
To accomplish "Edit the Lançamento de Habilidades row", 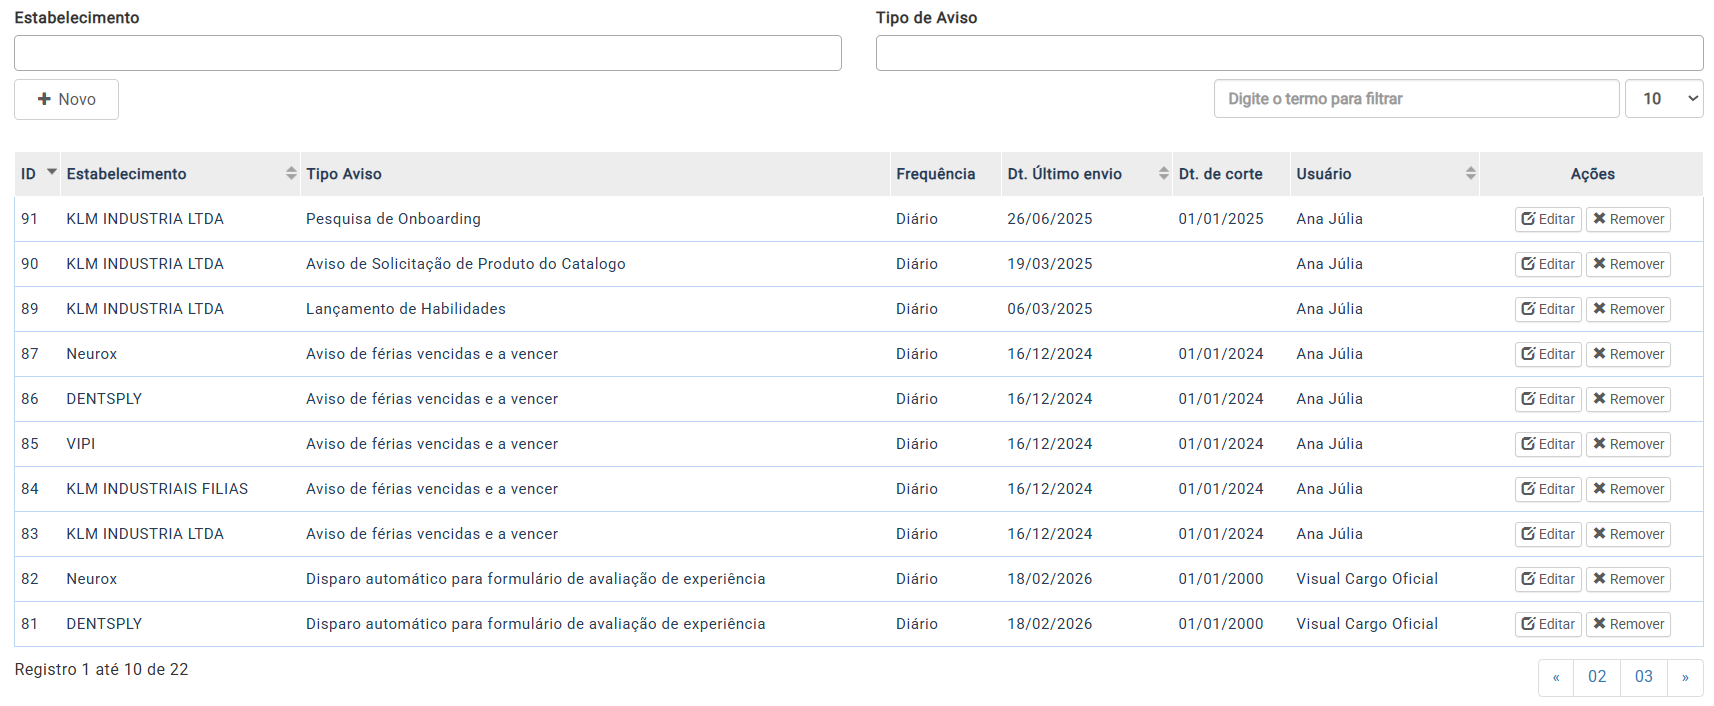I will coord(1547,309).
